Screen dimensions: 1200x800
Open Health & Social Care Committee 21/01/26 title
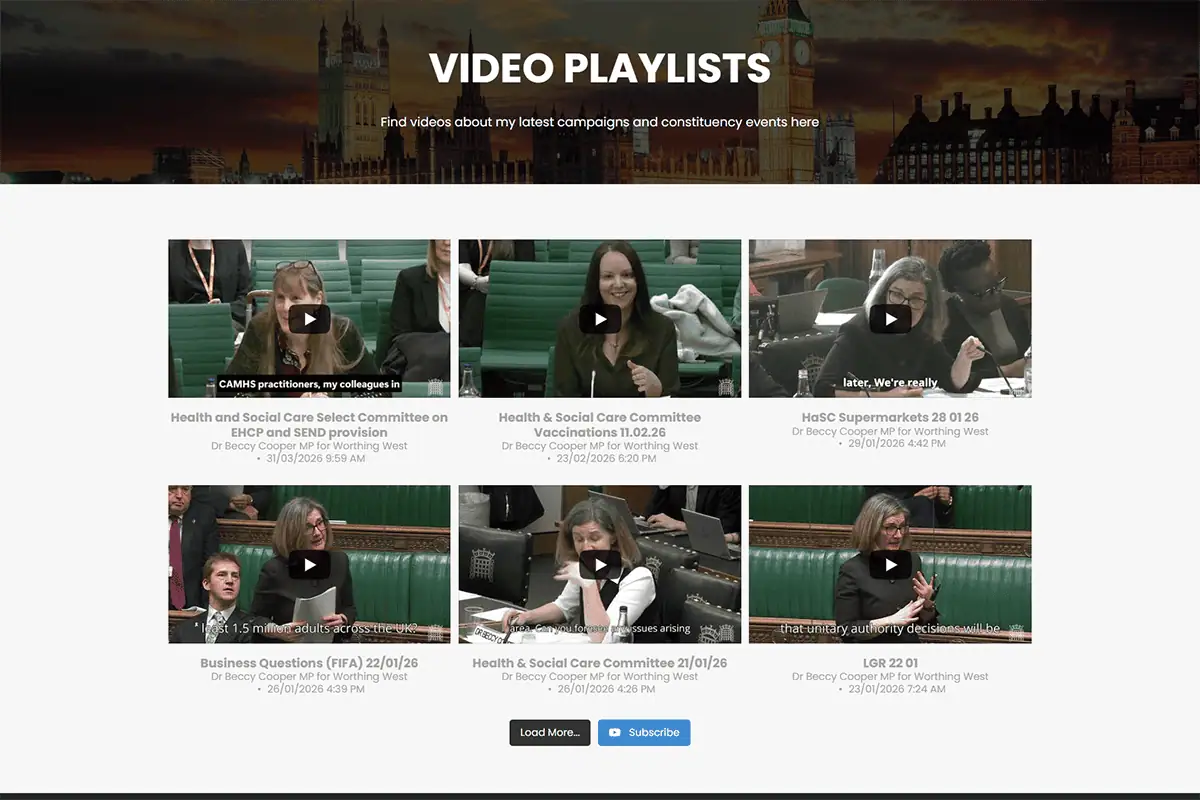point(600,663)
